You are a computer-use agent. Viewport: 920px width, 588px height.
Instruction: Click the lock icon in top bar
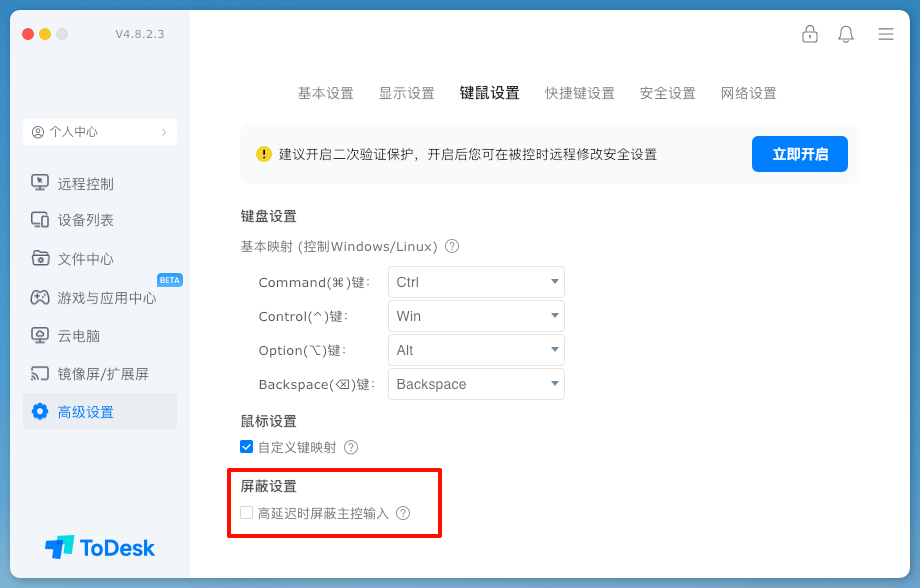pyautogui.click(x=810, y=34)
